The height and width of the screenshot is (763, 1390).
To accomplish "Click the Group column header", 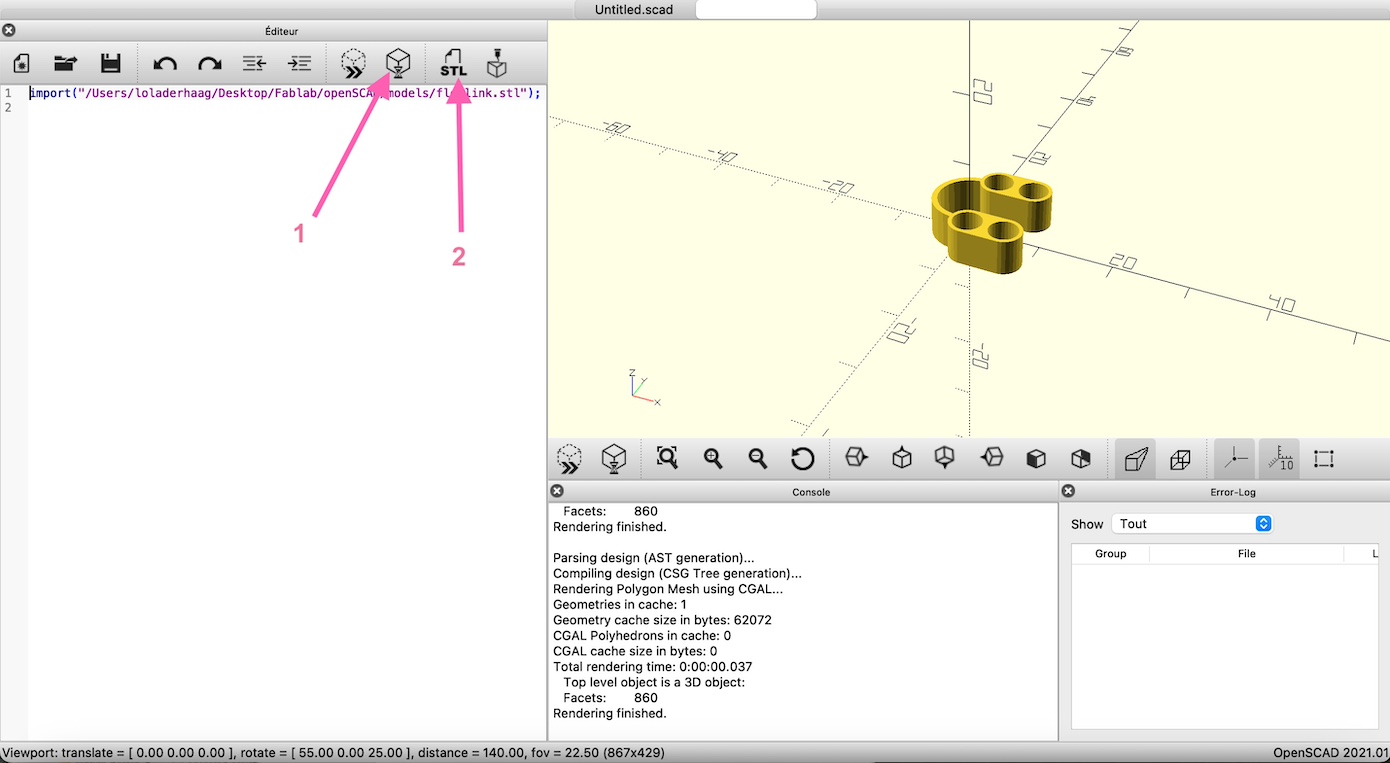I will click(1110, 553).
